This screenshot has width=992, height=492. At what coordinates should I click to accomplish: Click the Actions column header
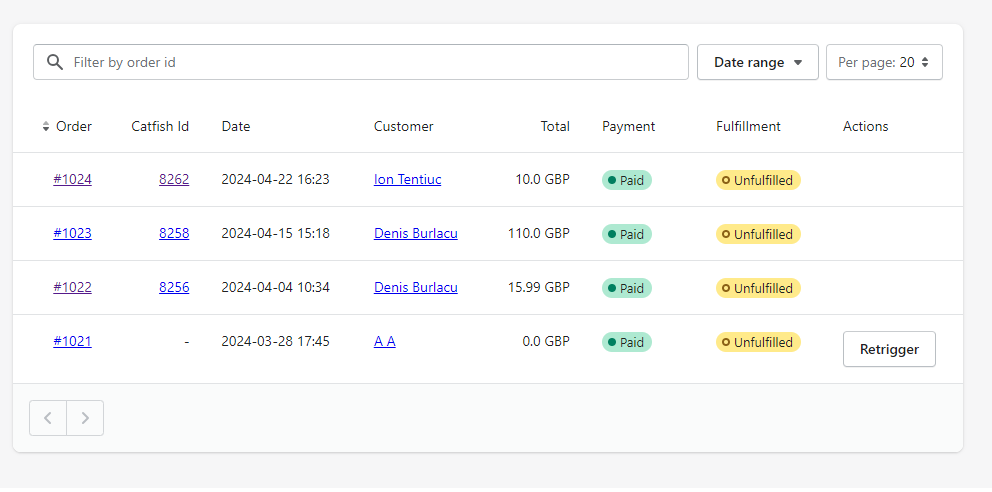point(865,126)
